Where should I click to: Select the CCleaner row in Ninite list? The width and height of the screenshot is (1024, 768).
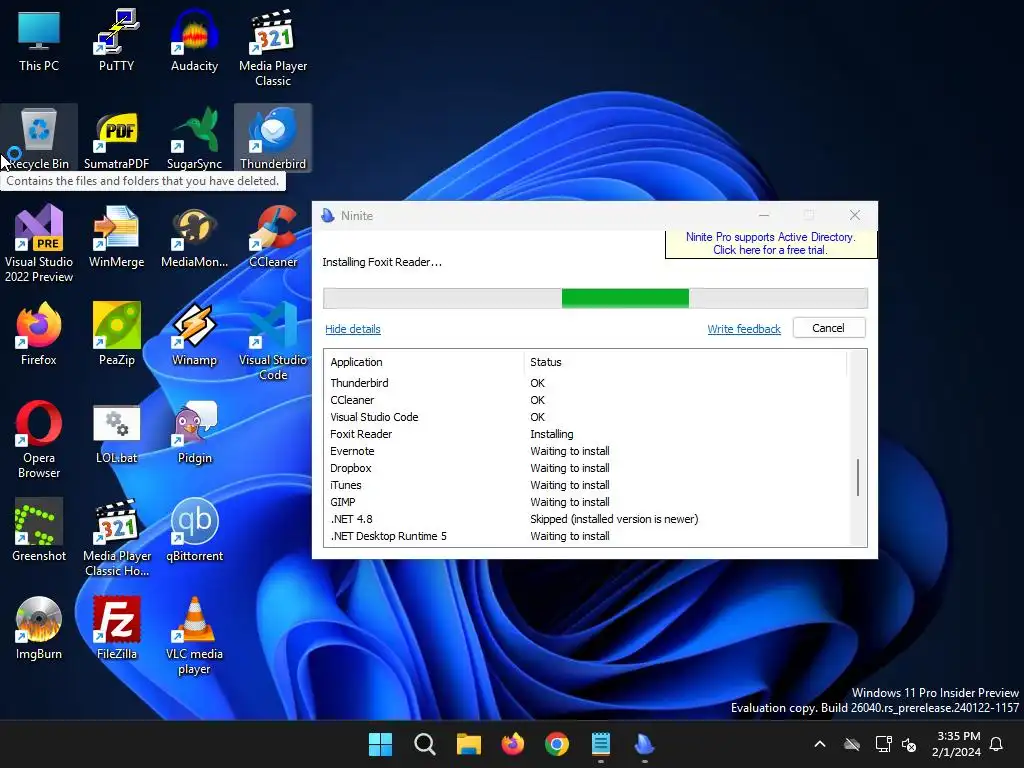pyautogui.click(x=588, y=400)
